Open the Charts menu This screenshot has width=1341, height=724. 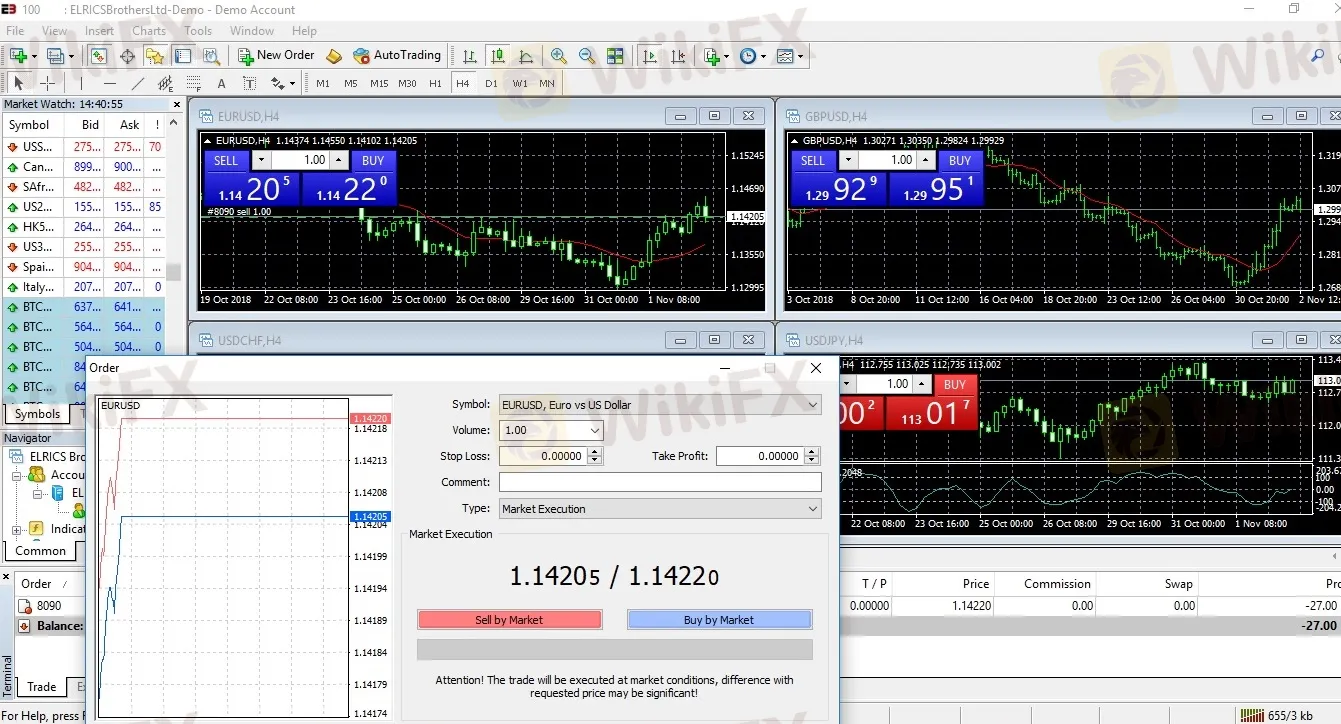tap(149, 31)
